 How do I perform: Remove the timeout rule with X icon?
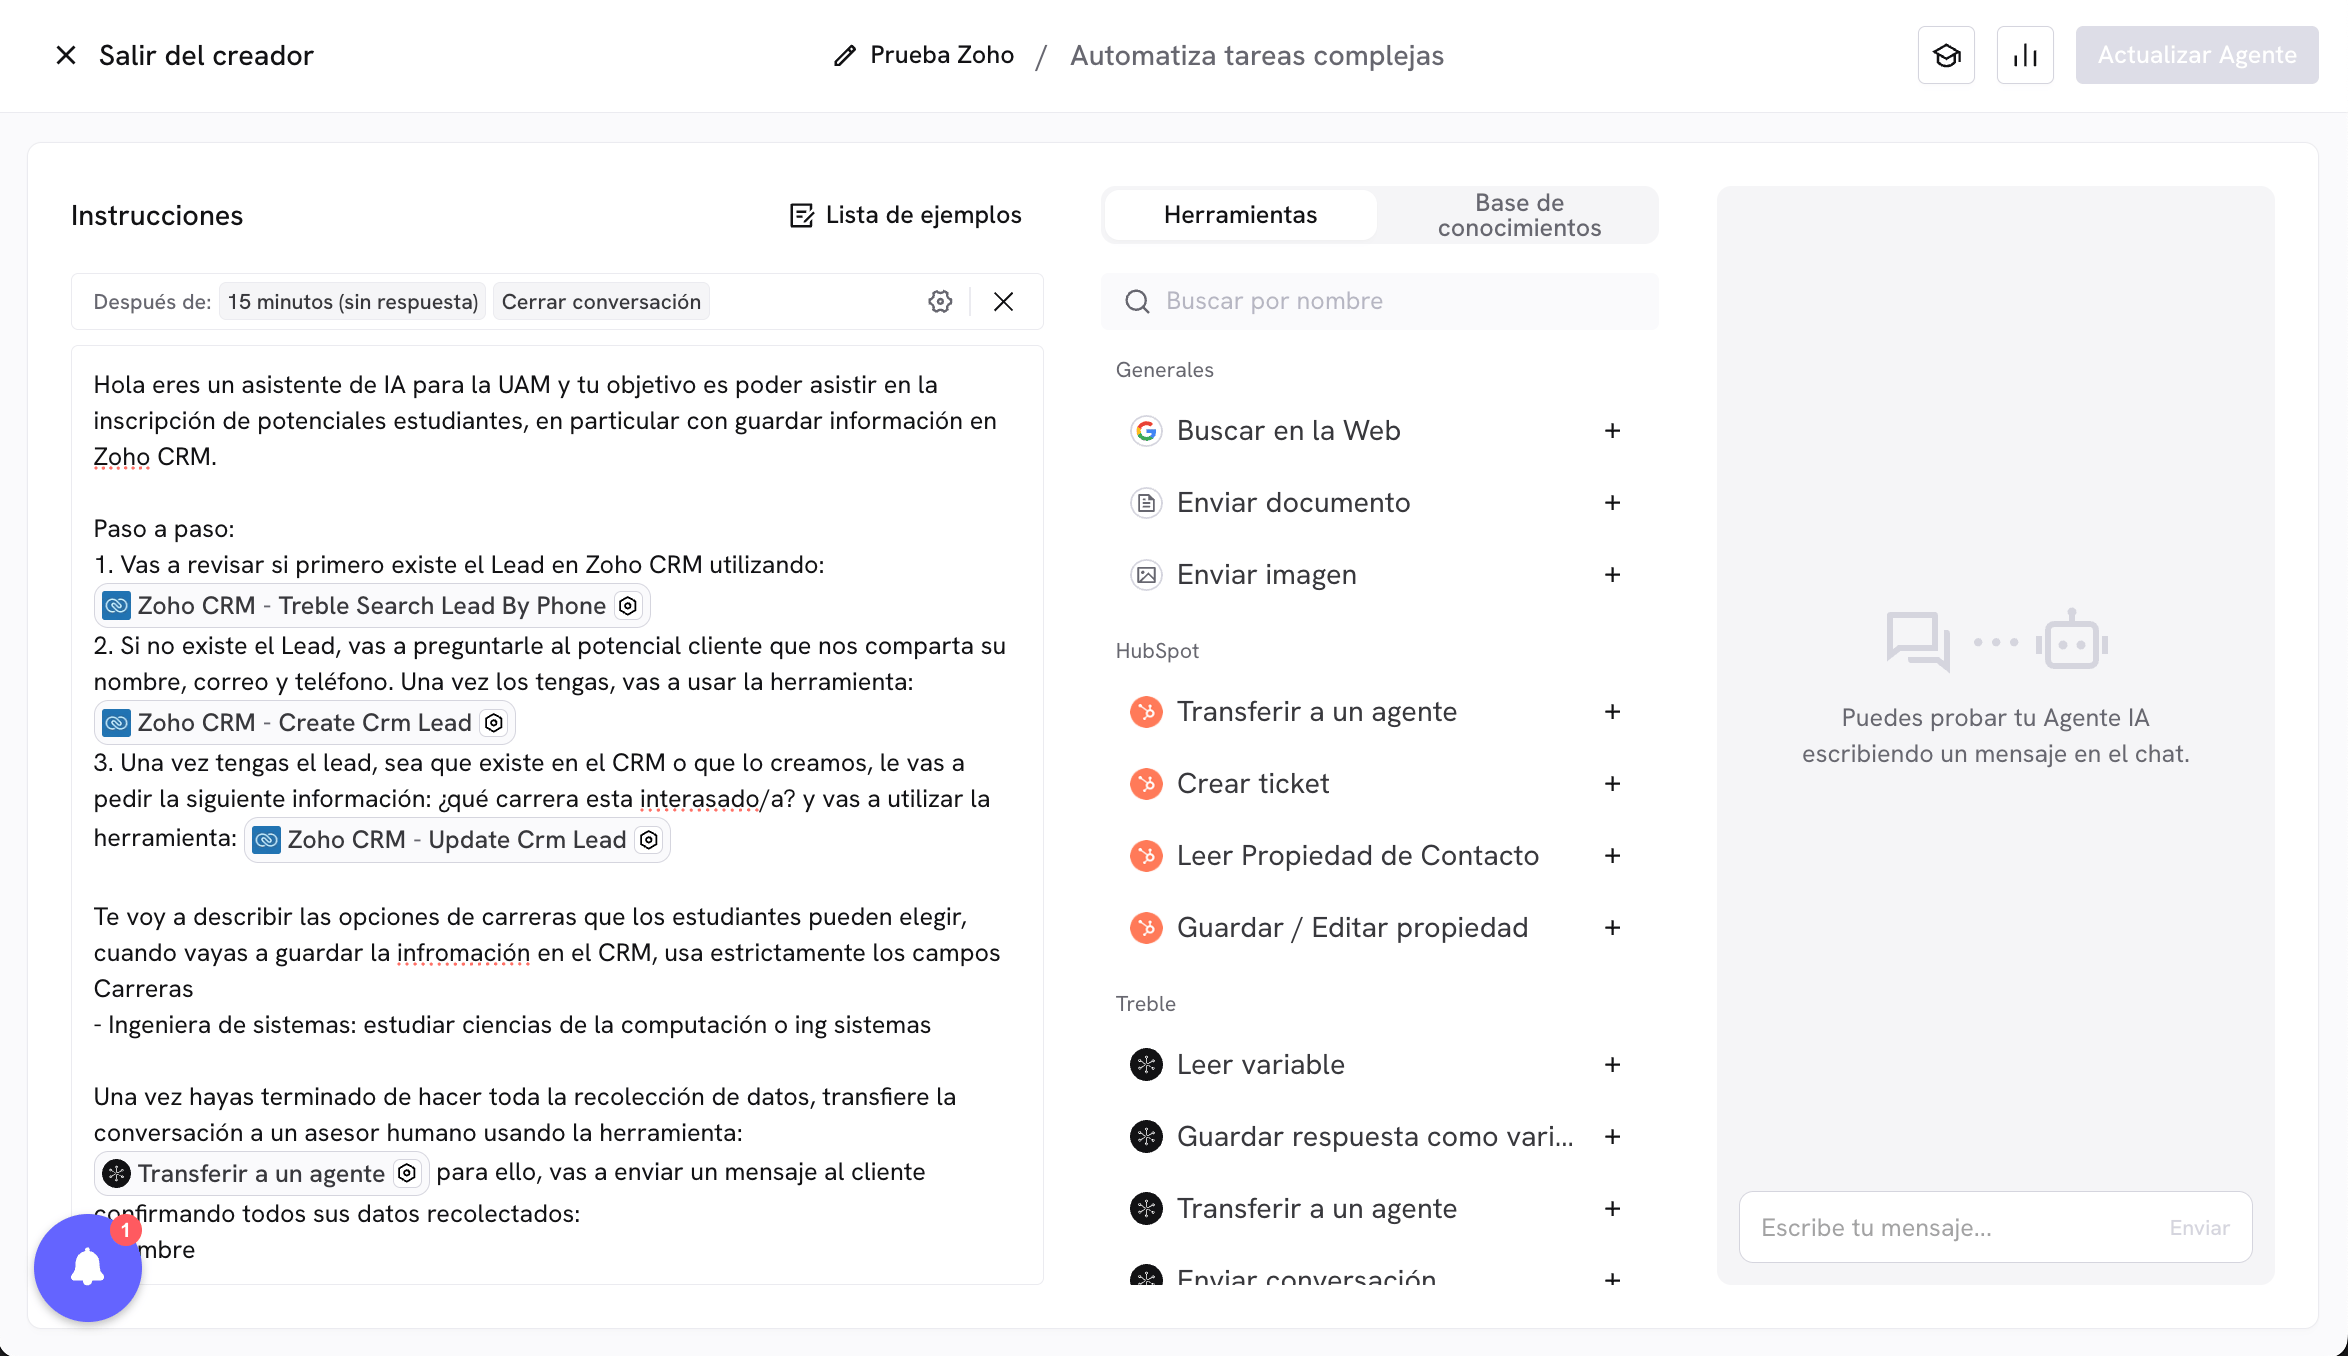tap(1003, 302)
